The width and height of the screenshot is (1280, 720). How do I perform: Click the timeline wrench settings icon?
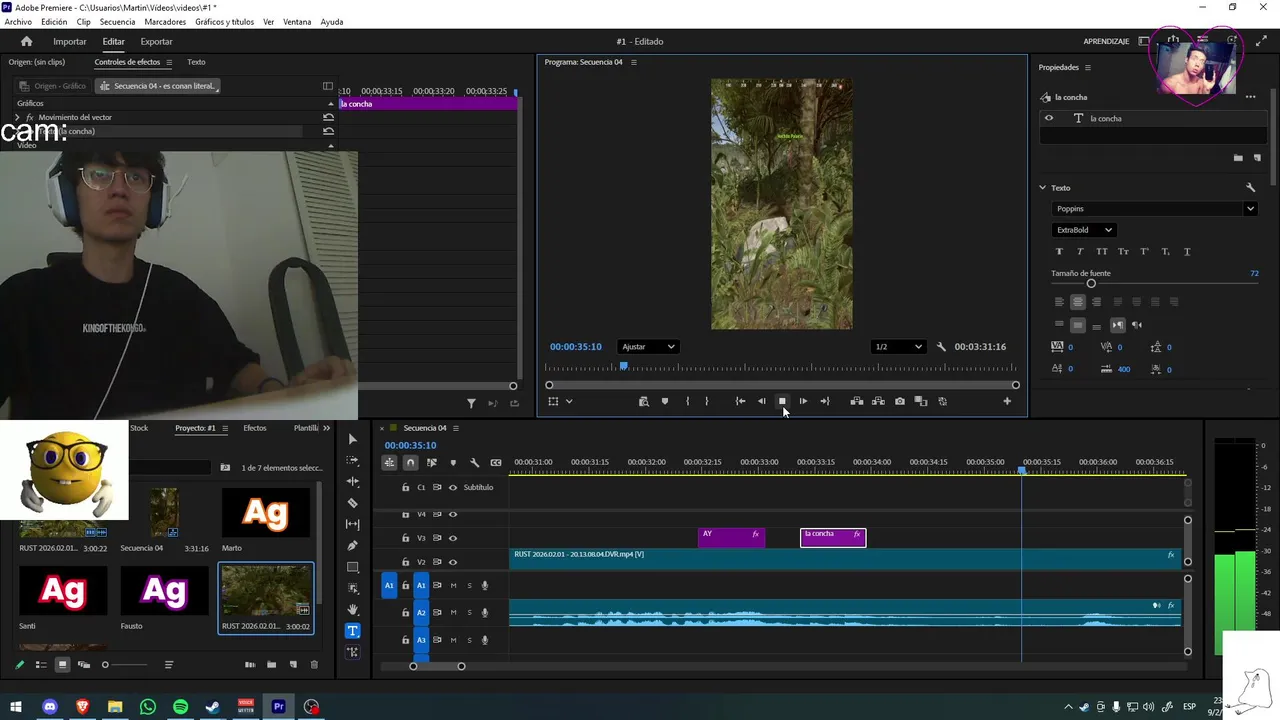click(x=474, y=462)
